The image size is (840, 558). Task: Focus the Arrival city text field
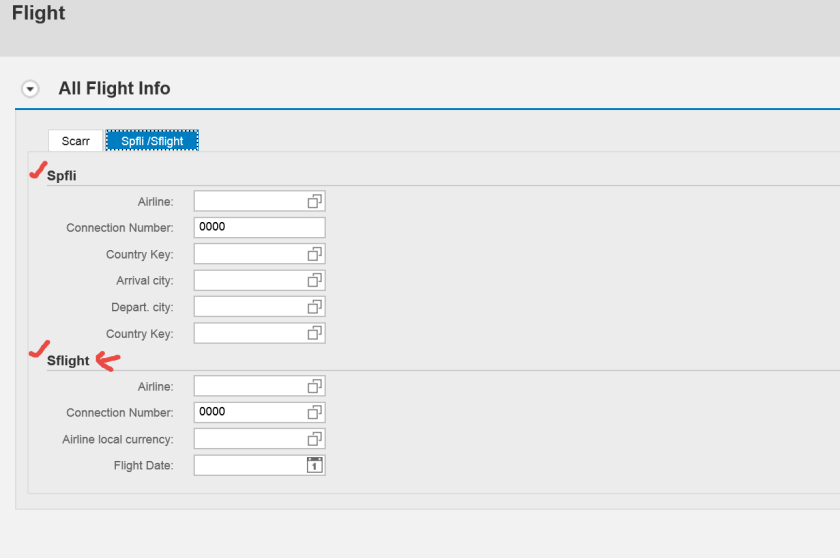pos(249,280)
